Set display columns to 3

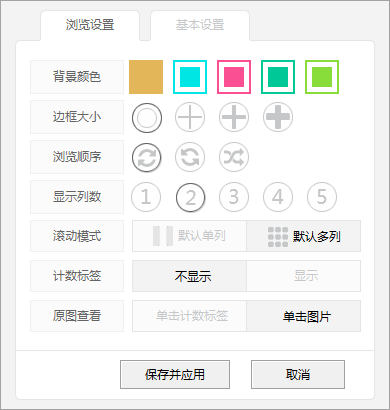234,197
